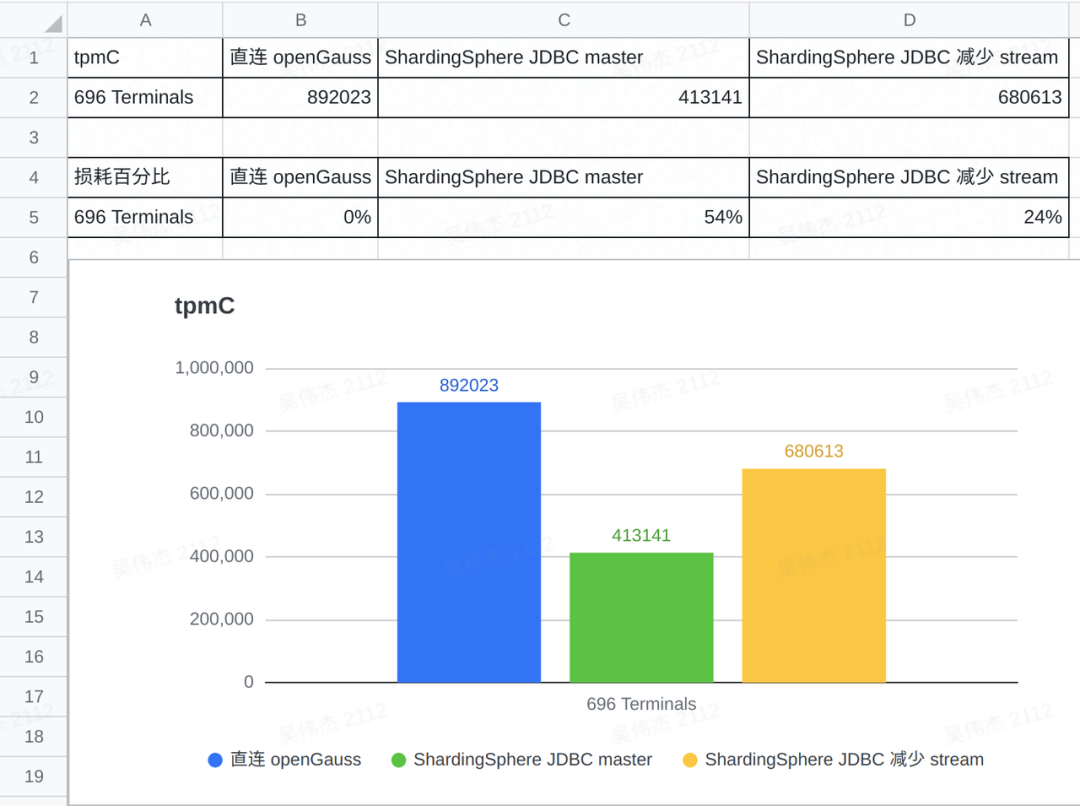The height and width of the screenshot is (806, 1080).
Task: Click cell showing 24%
Action: coord(909,217)
